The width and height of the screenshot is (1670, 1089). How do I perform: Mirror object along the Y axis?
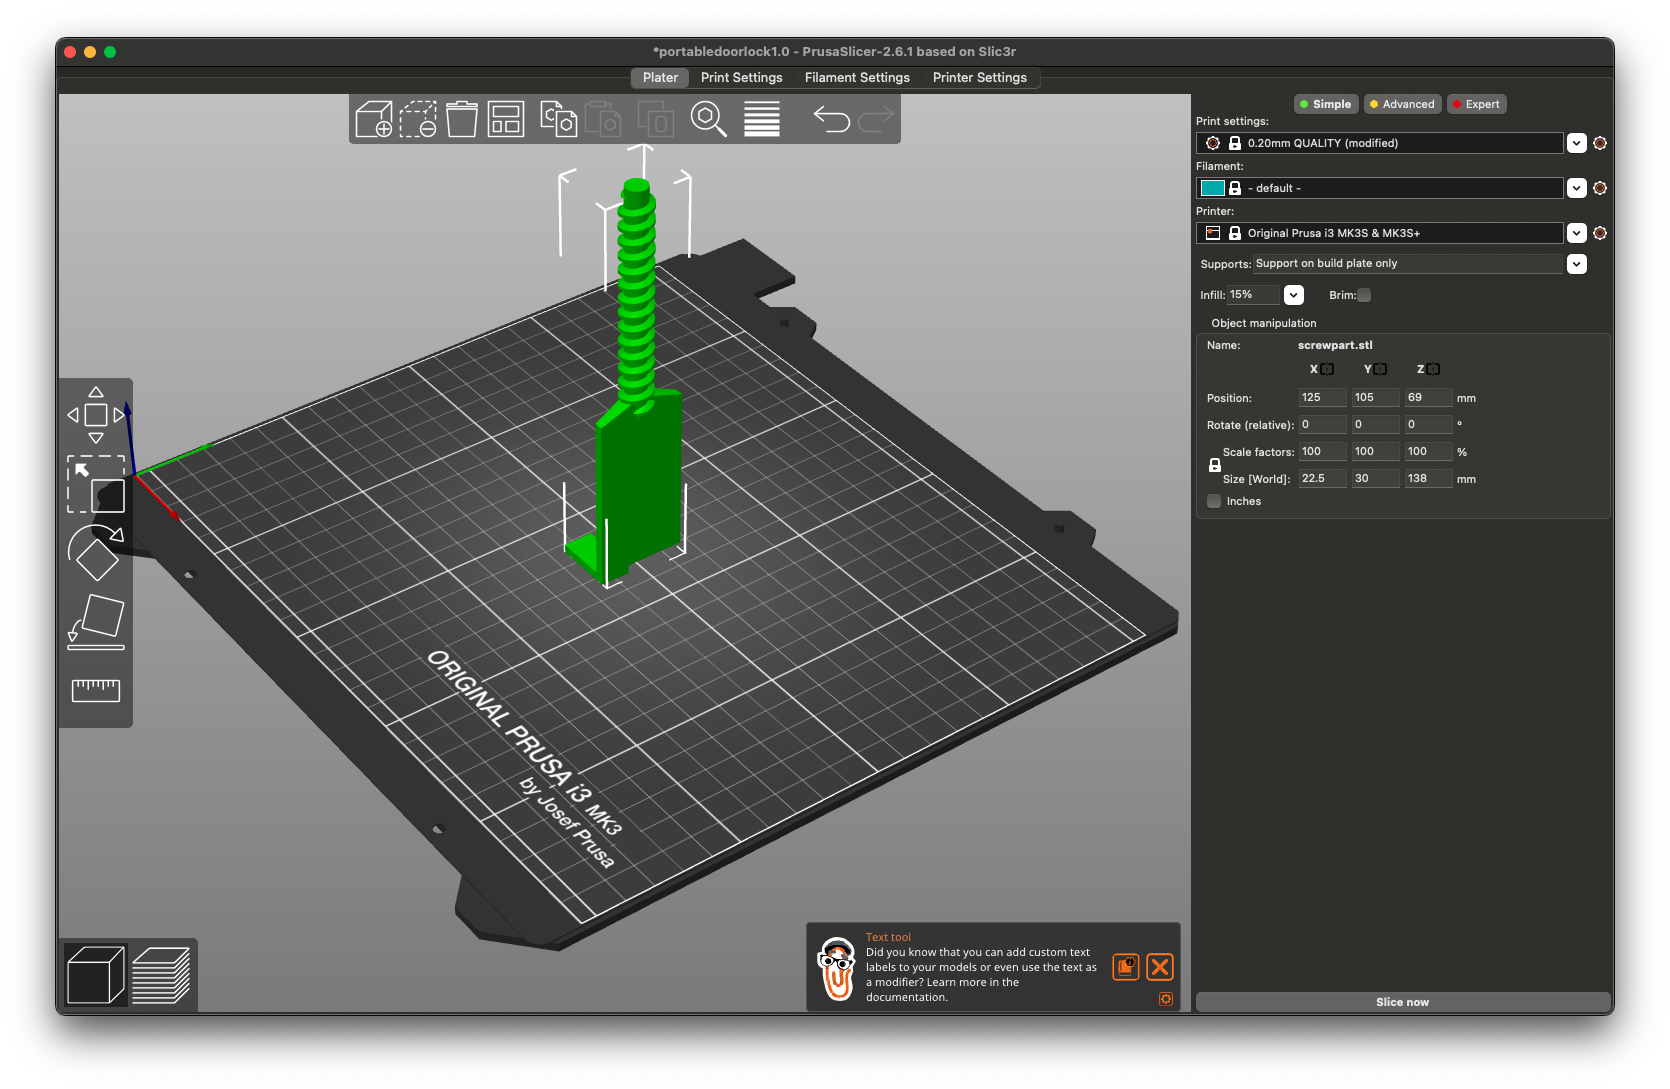(x=1380, y=369)
